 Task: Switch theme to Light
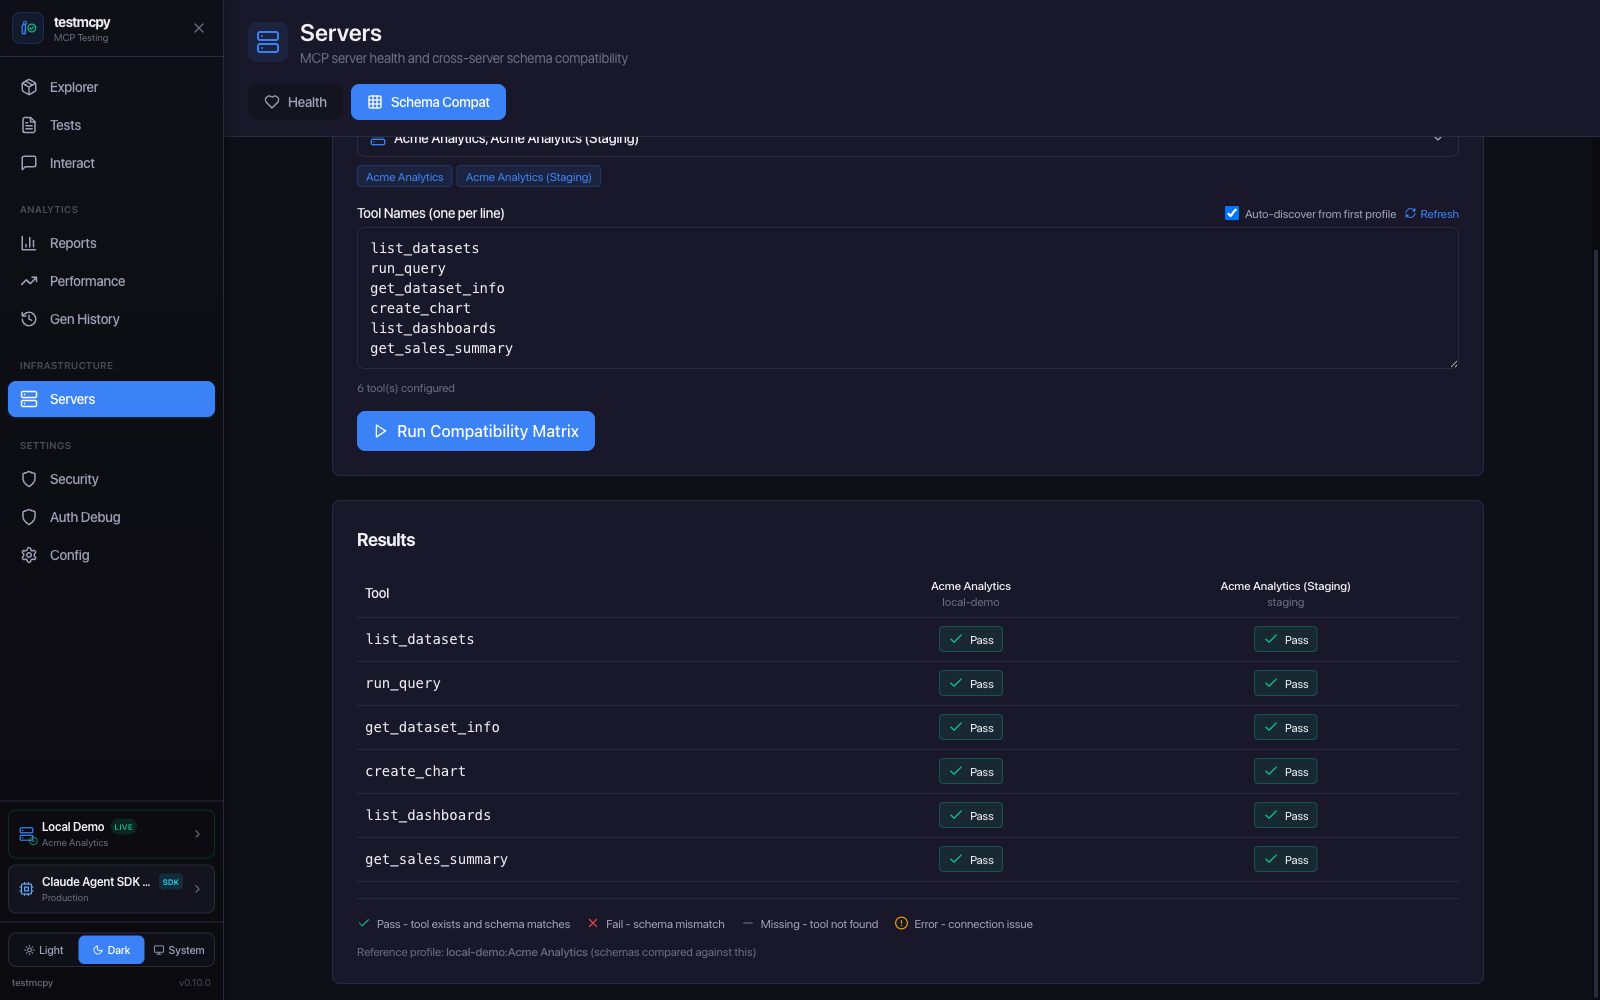[x=44, y=950]
